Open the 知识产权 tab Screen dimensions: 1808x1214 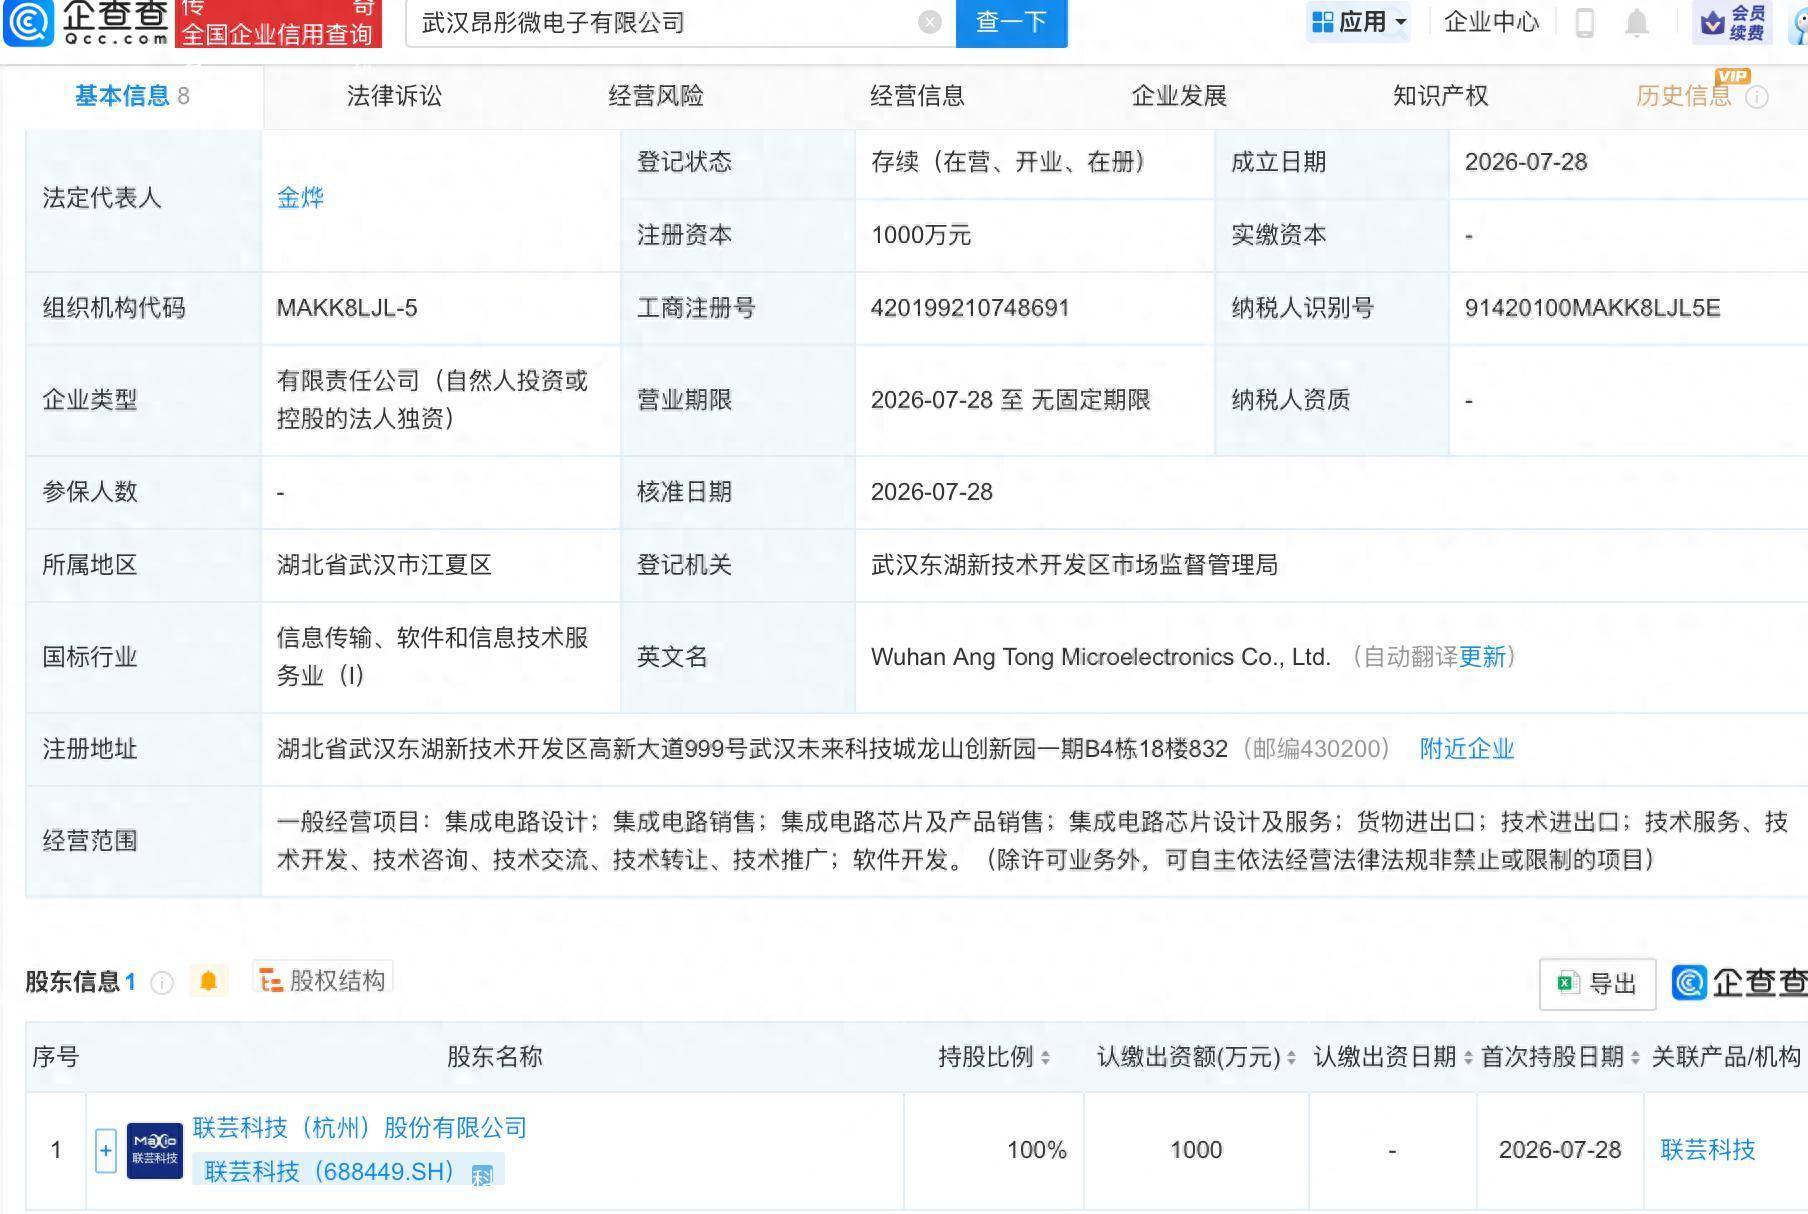[1441, 96]
